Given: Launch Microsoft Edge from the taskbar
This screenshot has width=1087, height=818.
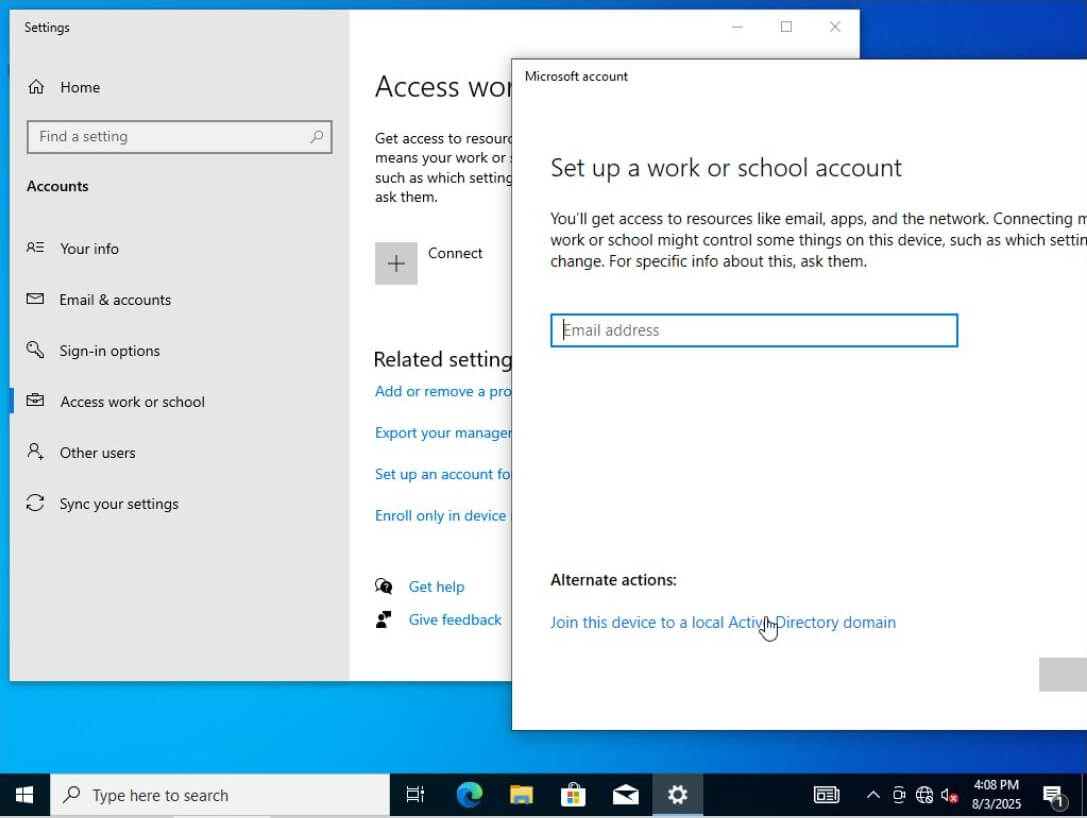Looking at the screenshot, I should pyautogui.click(x=469, y=795).
